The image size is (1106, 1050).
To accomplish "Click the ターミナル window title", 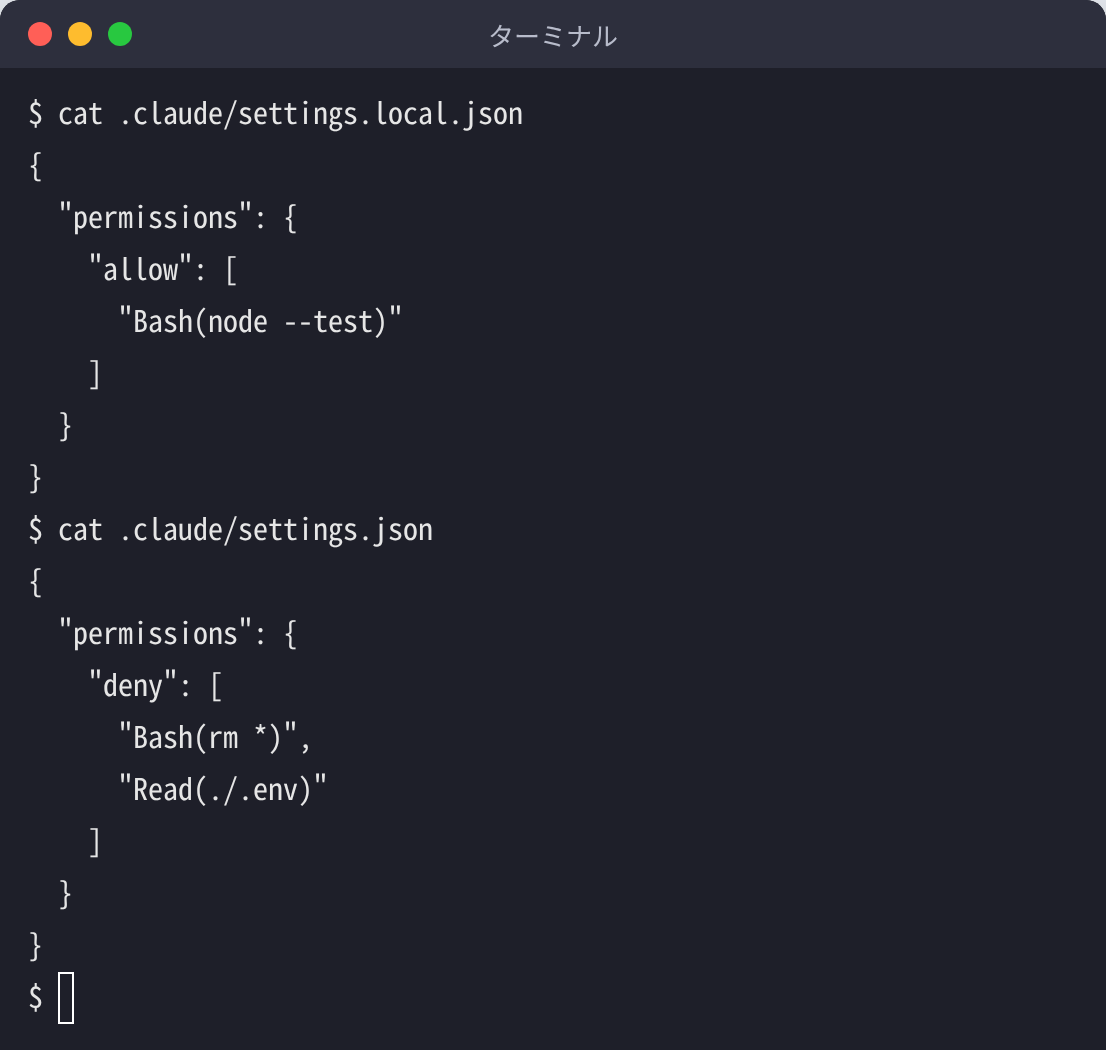I will coord(553,36).
